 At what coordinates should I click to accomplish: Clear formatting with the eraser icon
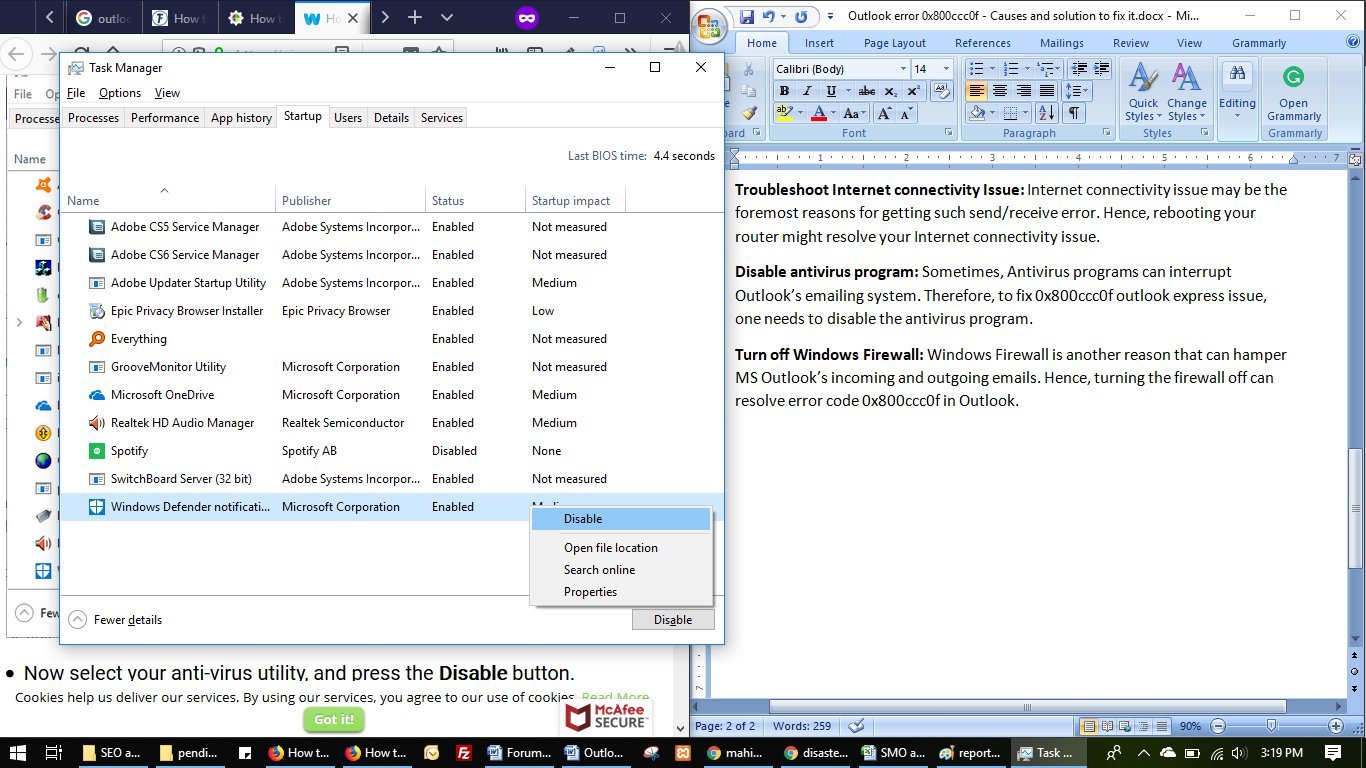tap(941, 91)
